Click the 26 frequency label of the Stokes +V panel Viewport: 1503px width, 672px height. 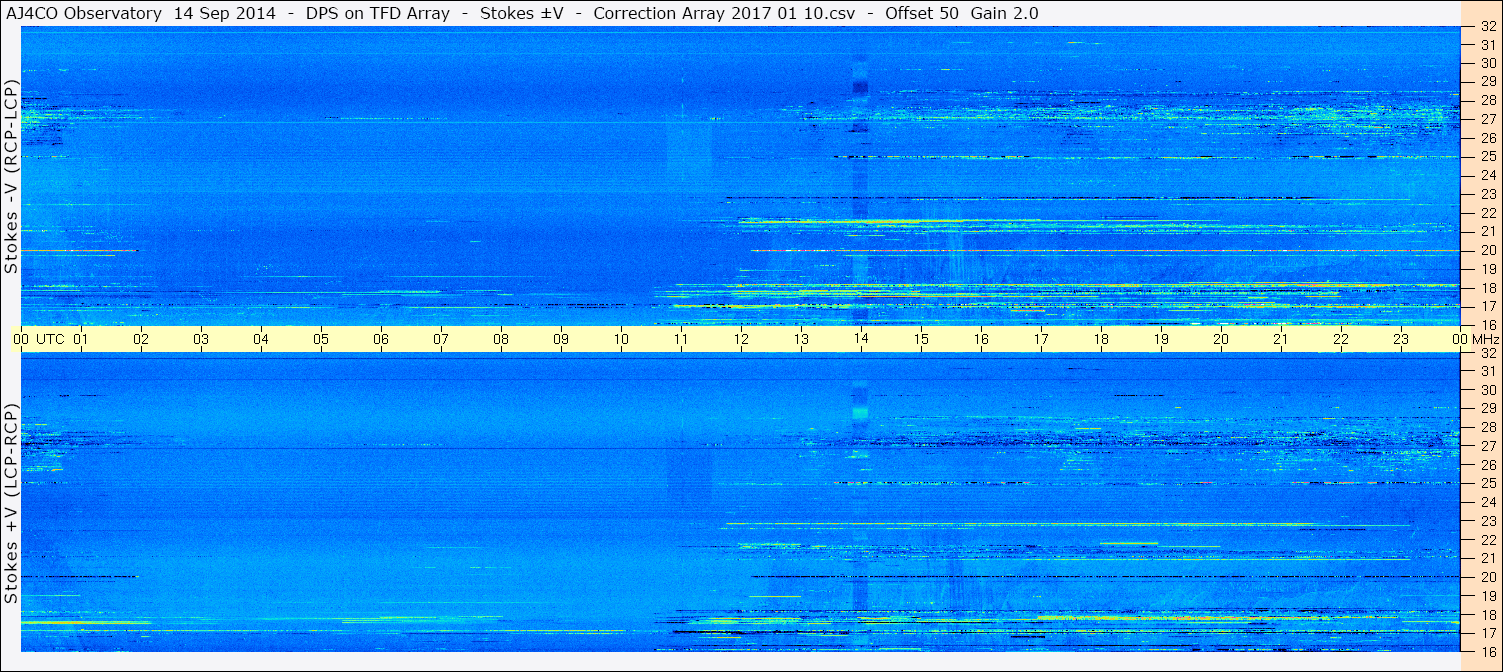coord(1488,465)
